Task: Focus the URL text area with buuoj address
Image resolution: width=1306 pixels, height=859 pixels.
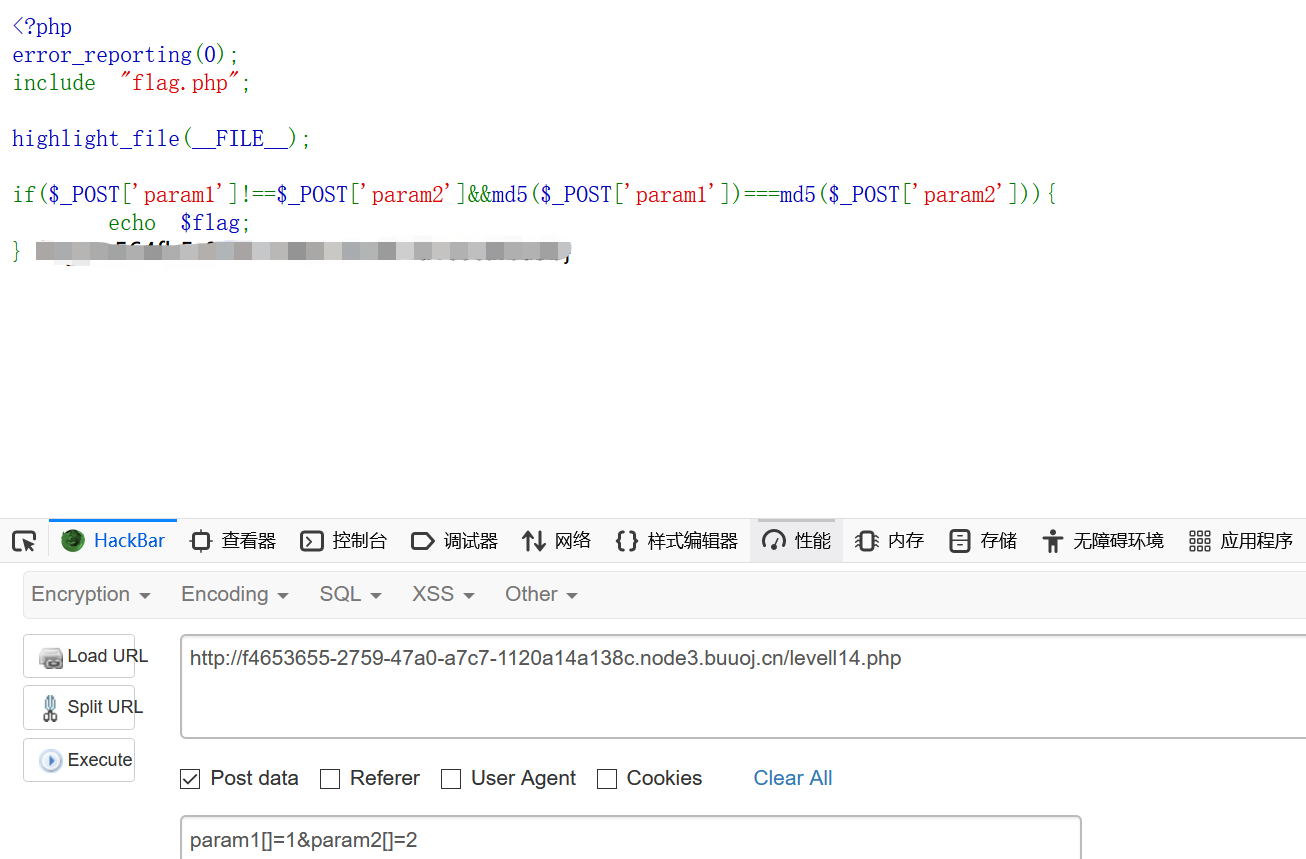Action: [x=743, y=686]
